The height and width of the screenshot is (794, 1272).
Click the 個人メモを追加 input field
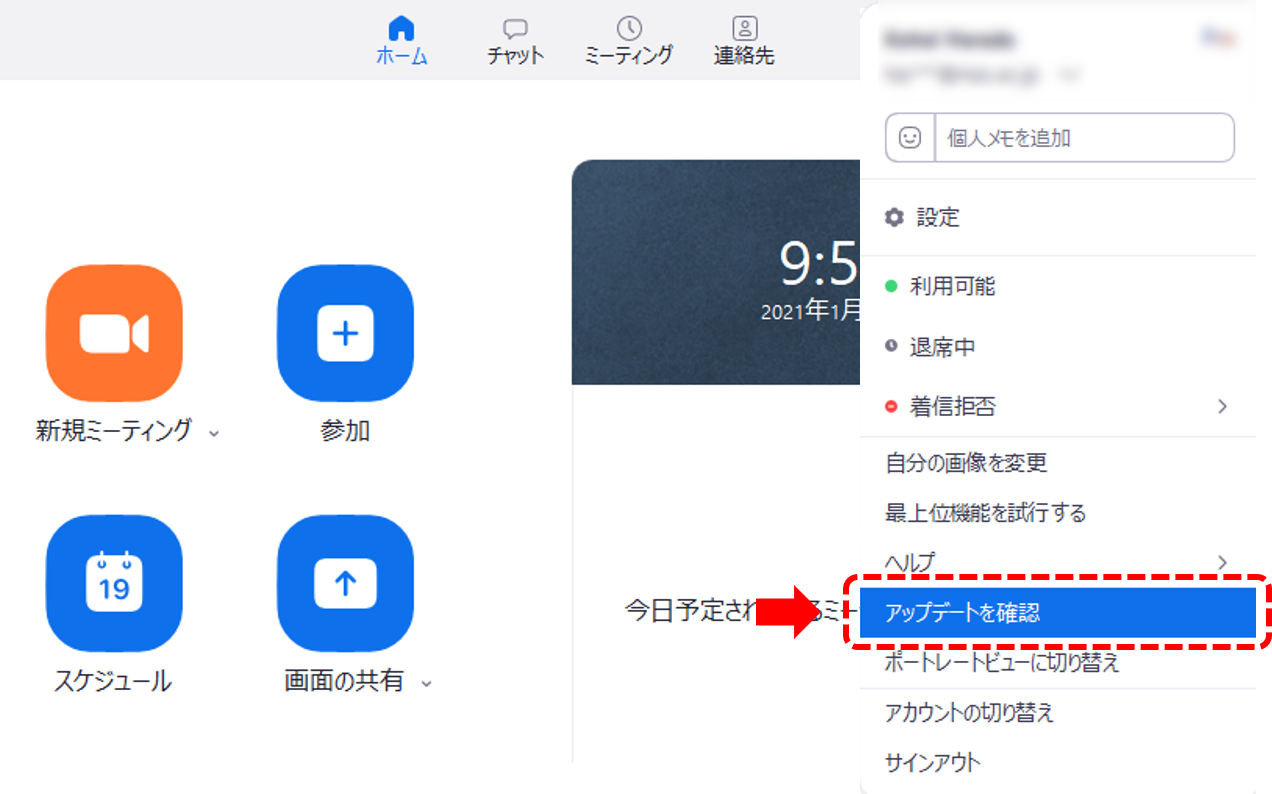click(x=1083, y=138)
